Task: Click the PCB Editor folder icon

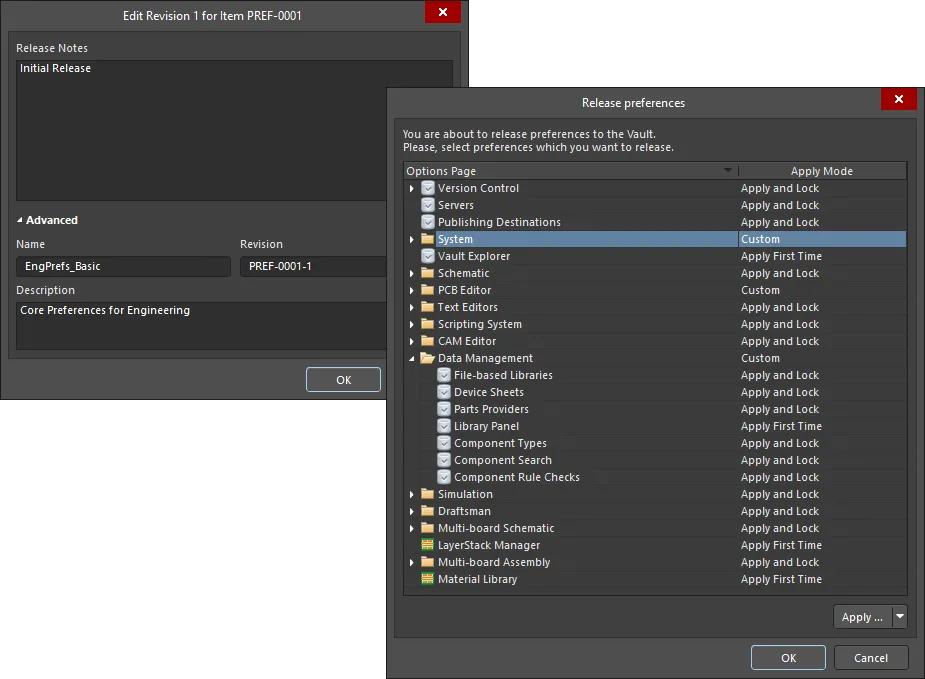Action: coord(428,290)
